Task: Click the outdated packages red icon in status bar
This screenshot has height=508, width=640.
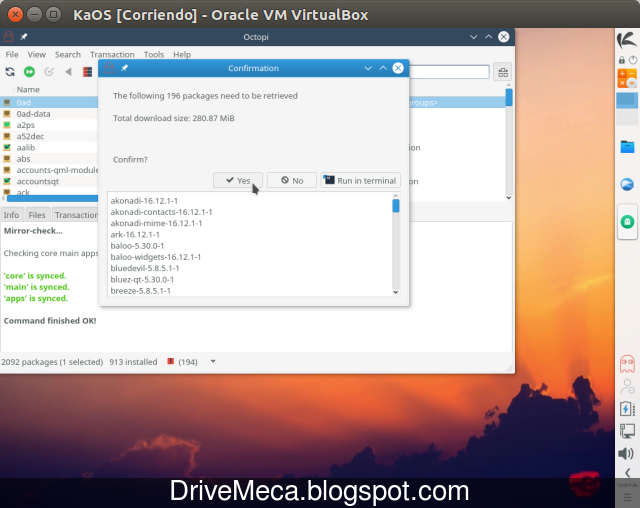Action: click(171, 362)
